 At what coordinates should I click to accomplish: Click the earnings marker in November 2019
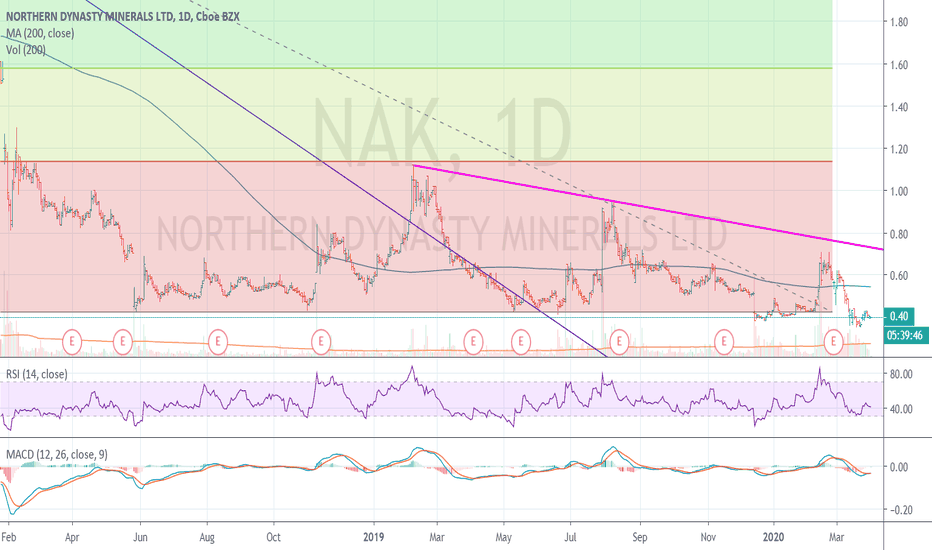pyautogui.click(x=724, y=341)
